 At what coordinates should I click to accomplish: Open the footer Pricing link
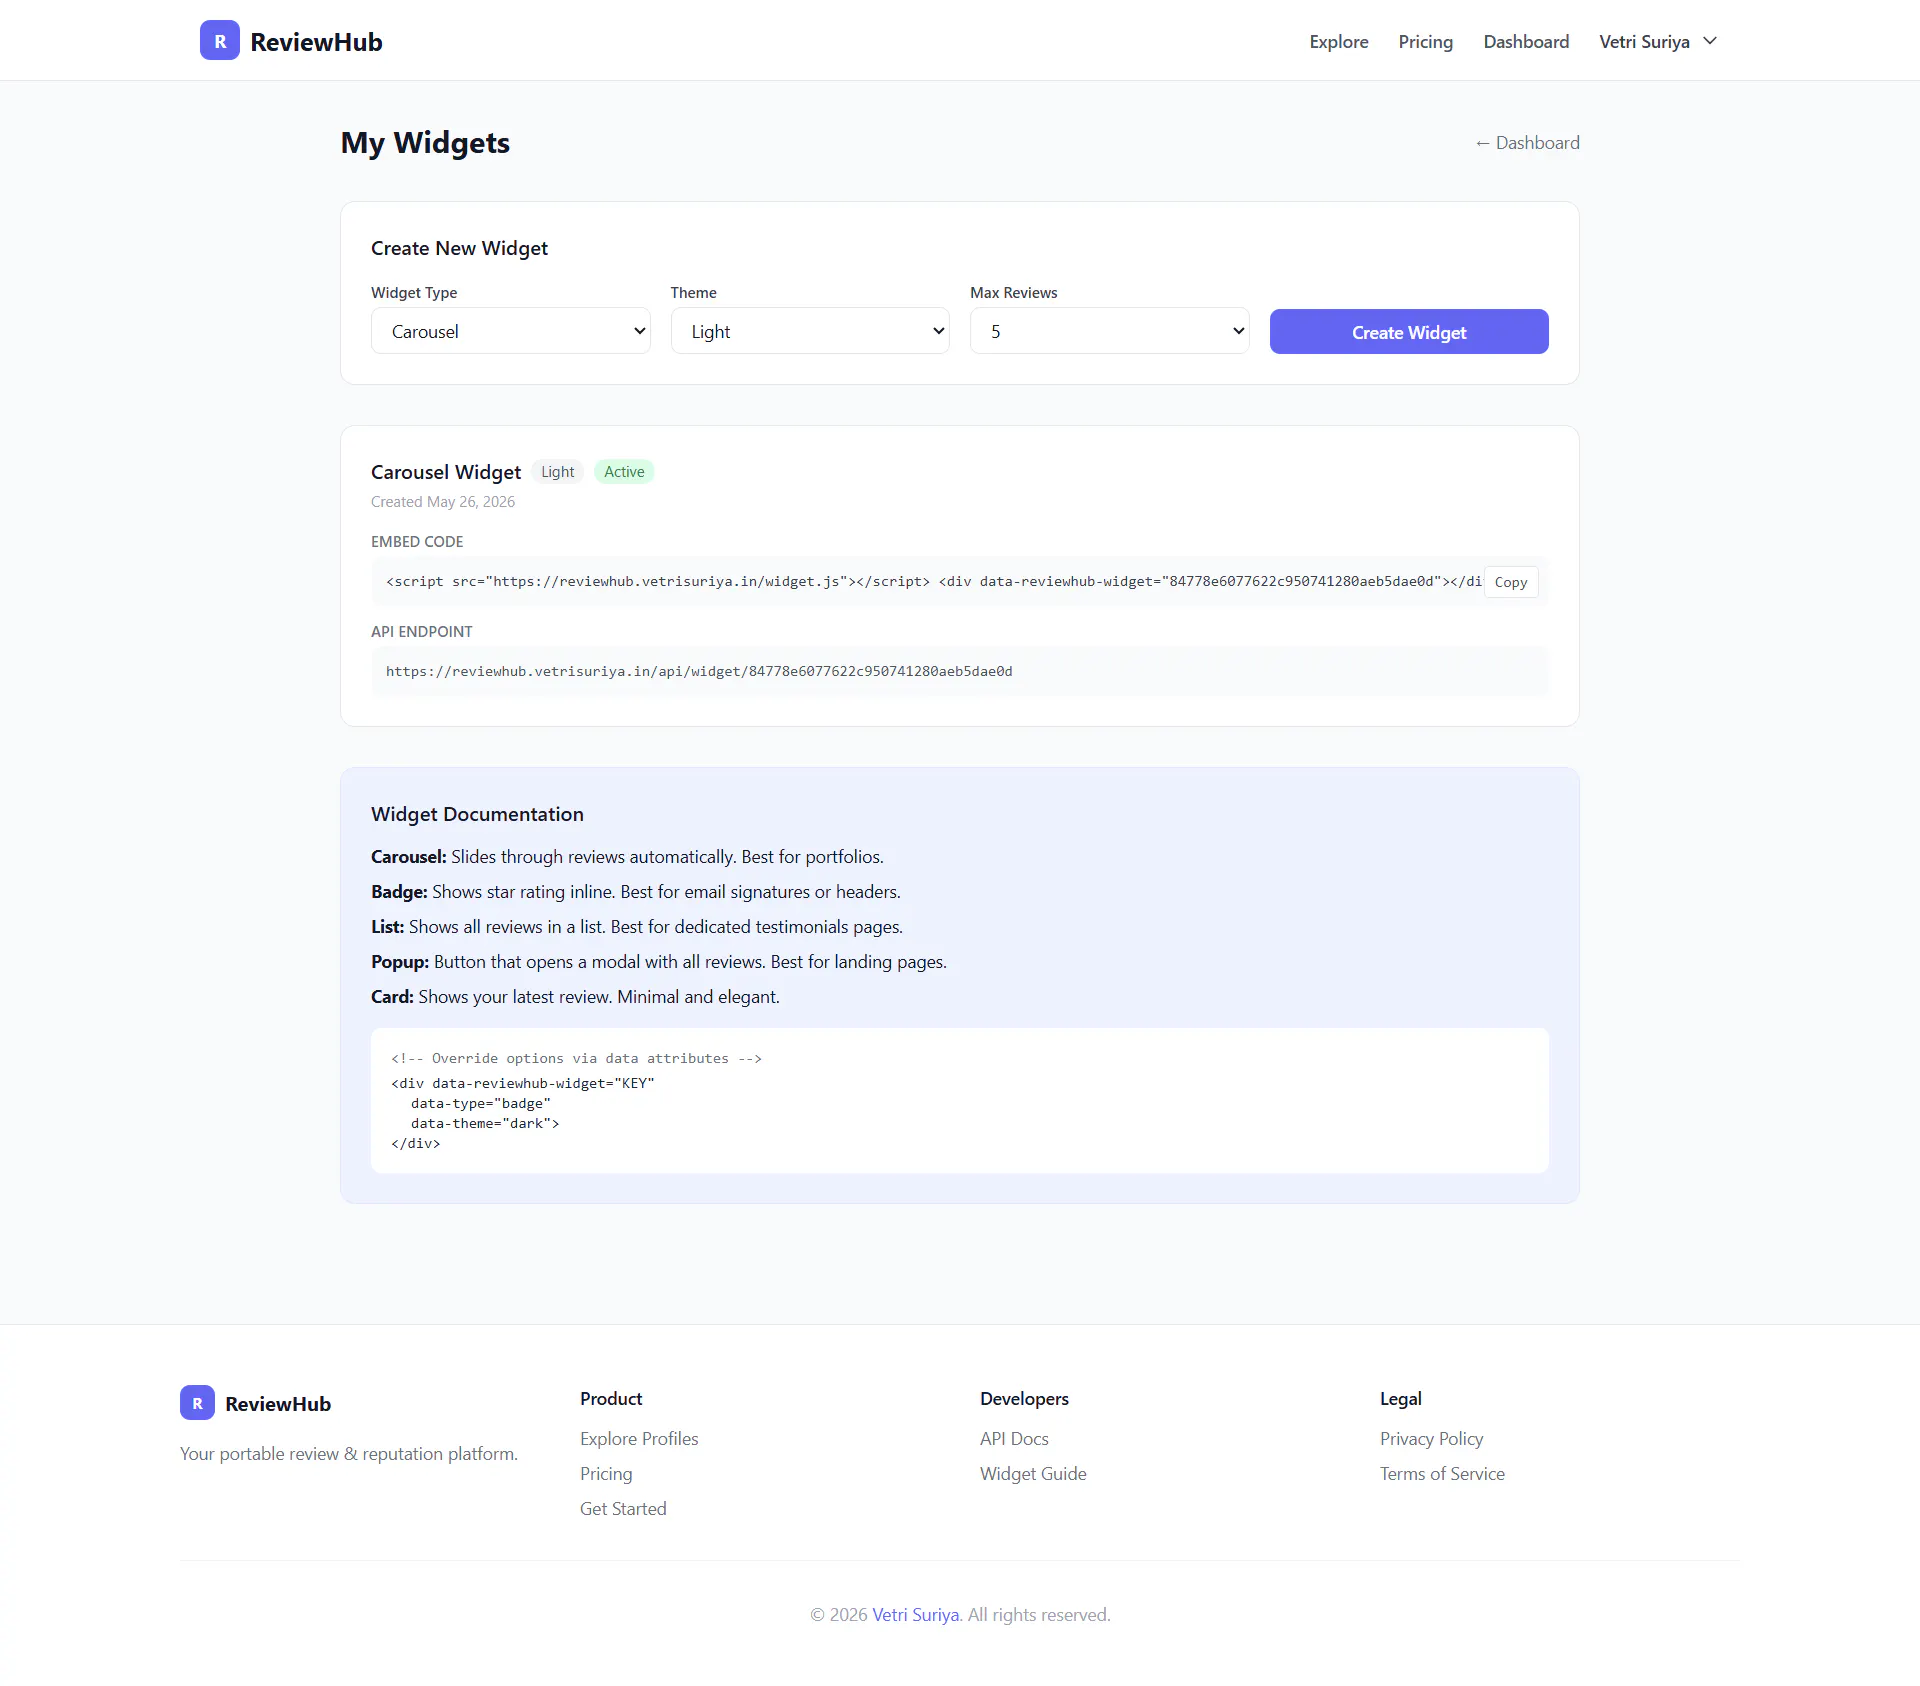(606, 1474)
